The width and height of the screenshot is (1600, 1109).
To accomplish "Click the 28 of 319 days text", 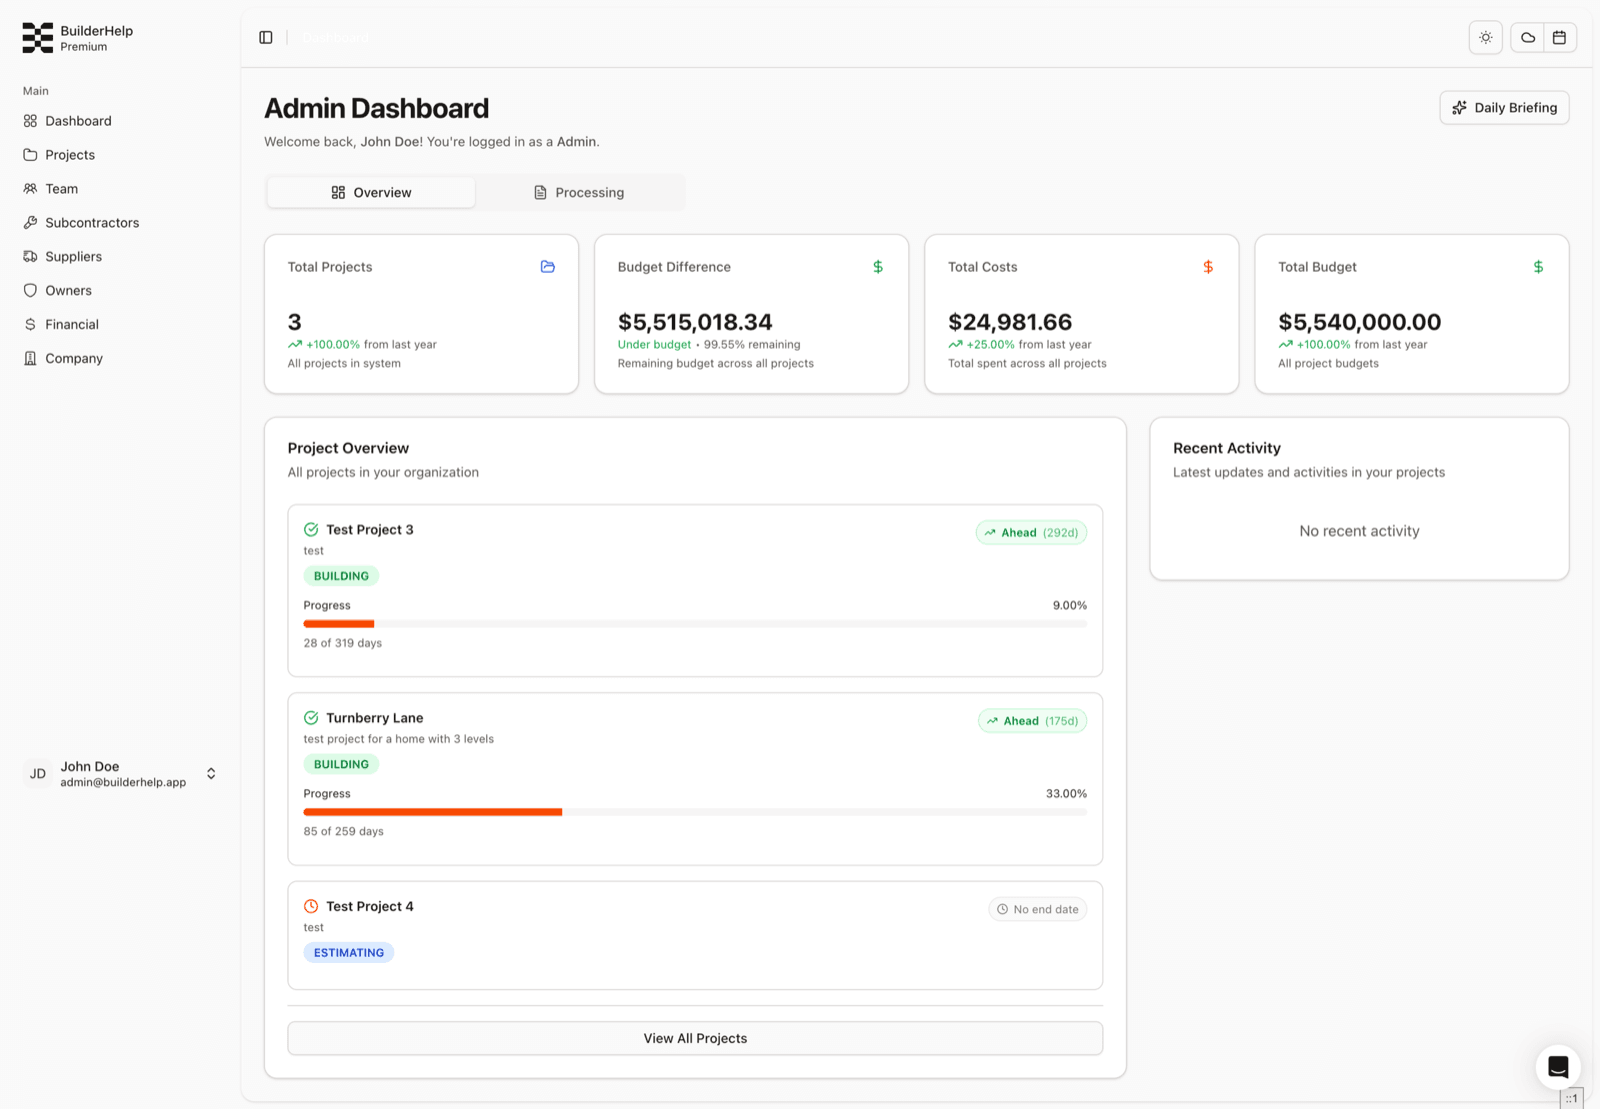I will pos(343,643).
